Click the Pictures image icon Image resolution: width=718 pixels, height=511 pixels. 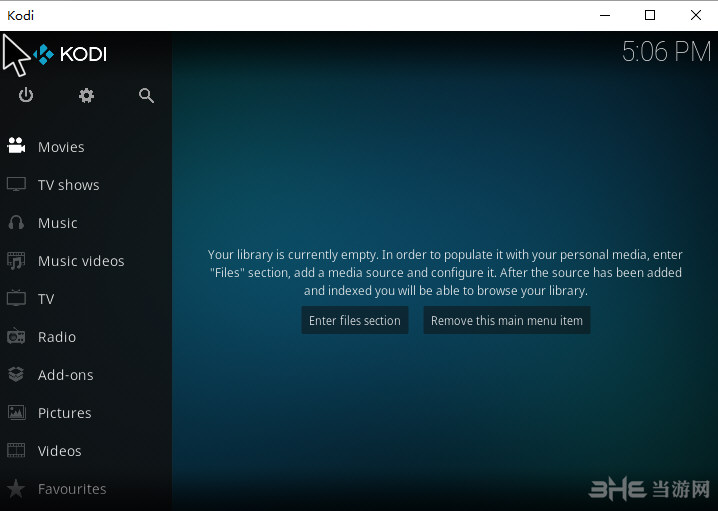pos(16,412)
